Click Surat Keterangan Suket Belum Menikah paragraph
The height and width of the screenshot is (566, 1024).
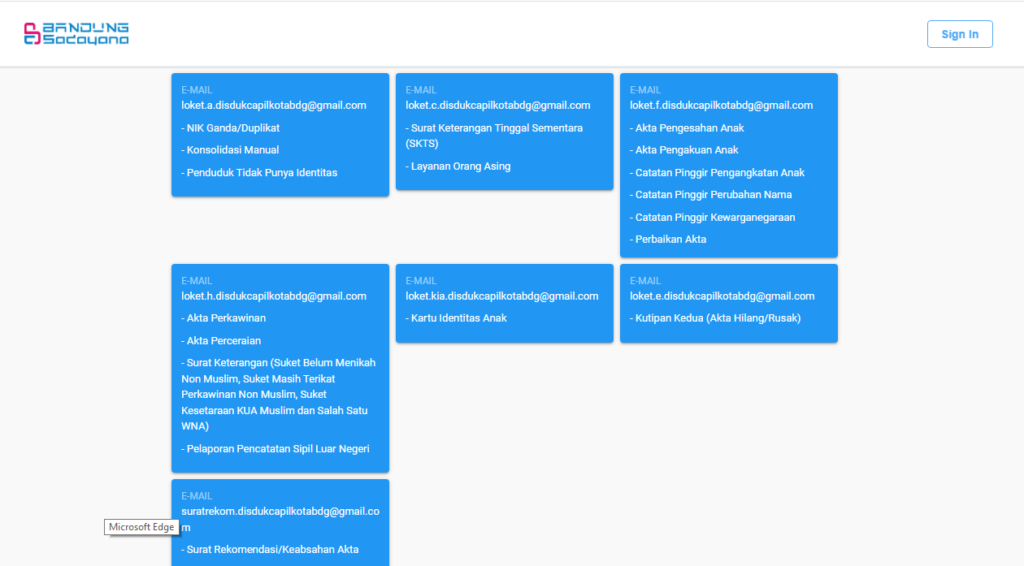[279, 394]
